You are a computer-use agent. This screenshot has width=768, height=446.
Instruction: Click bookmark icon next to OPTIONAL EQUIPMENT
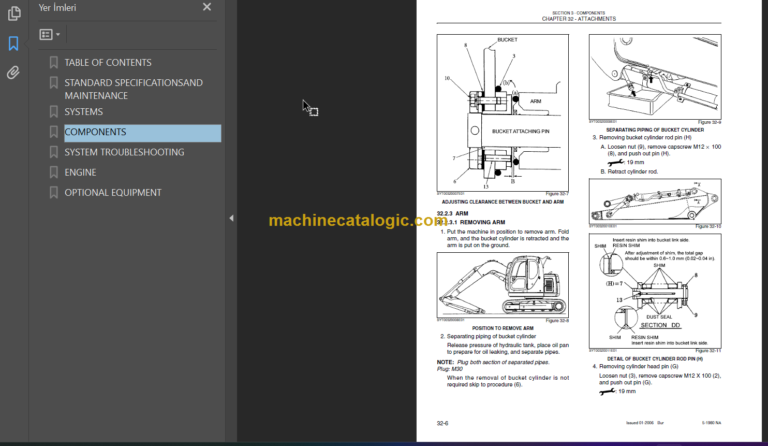click(53, 192)
